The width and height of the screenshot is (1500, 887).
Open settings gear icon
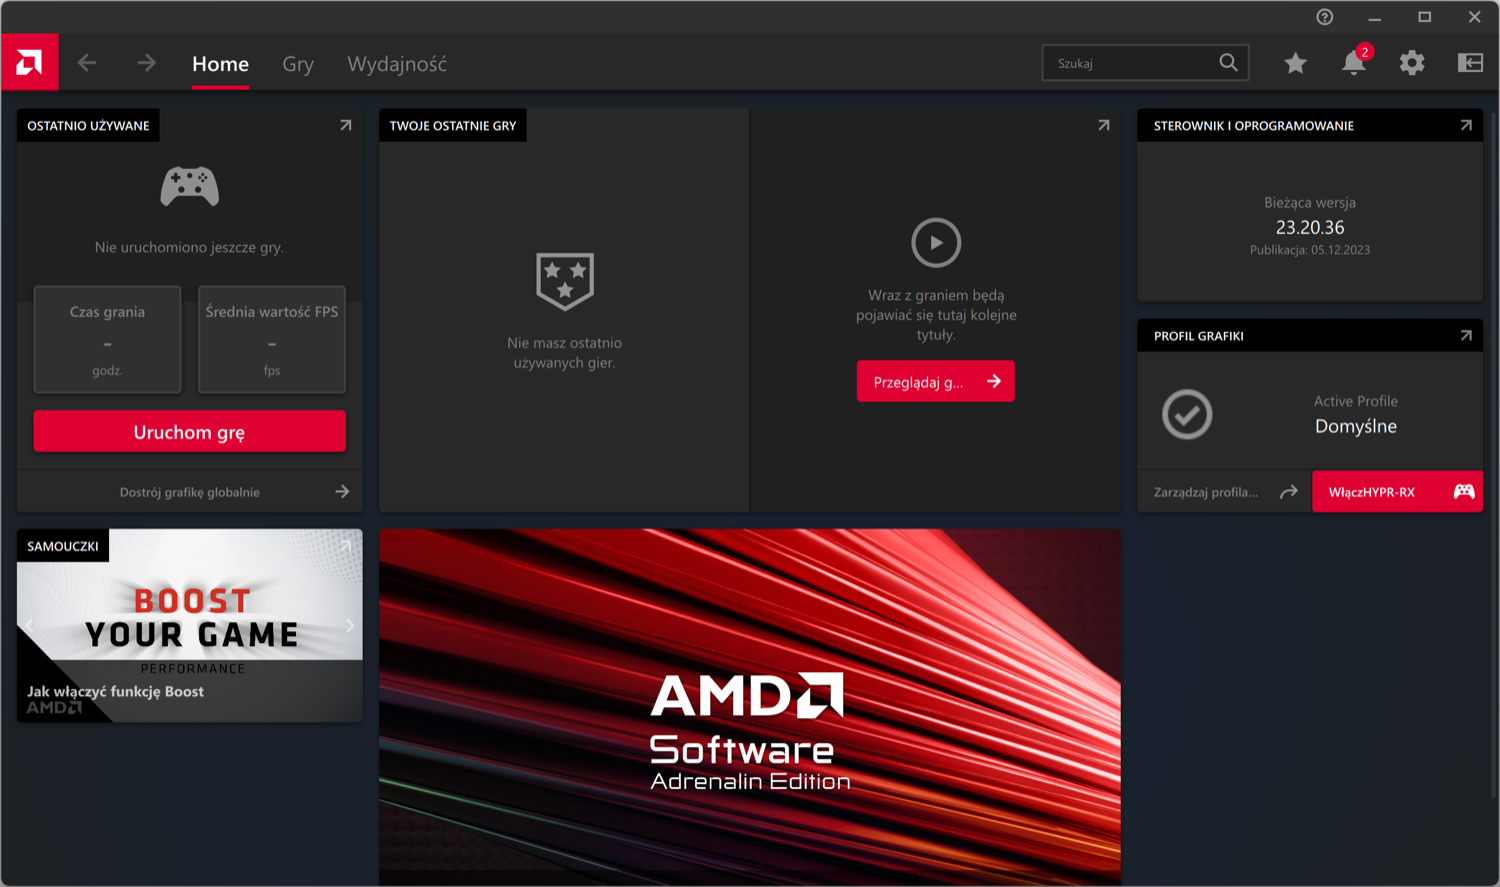1412,63
